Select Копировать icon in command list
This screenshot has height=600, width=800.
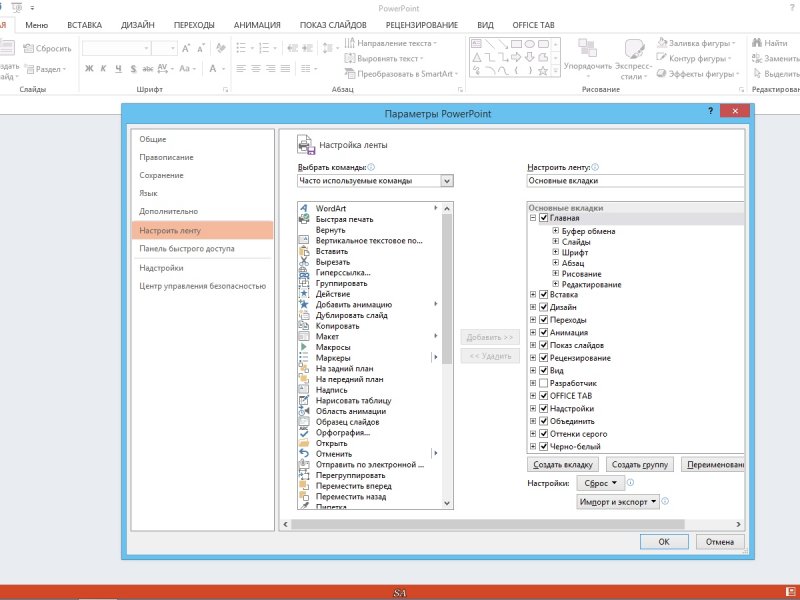click(304, 326)
